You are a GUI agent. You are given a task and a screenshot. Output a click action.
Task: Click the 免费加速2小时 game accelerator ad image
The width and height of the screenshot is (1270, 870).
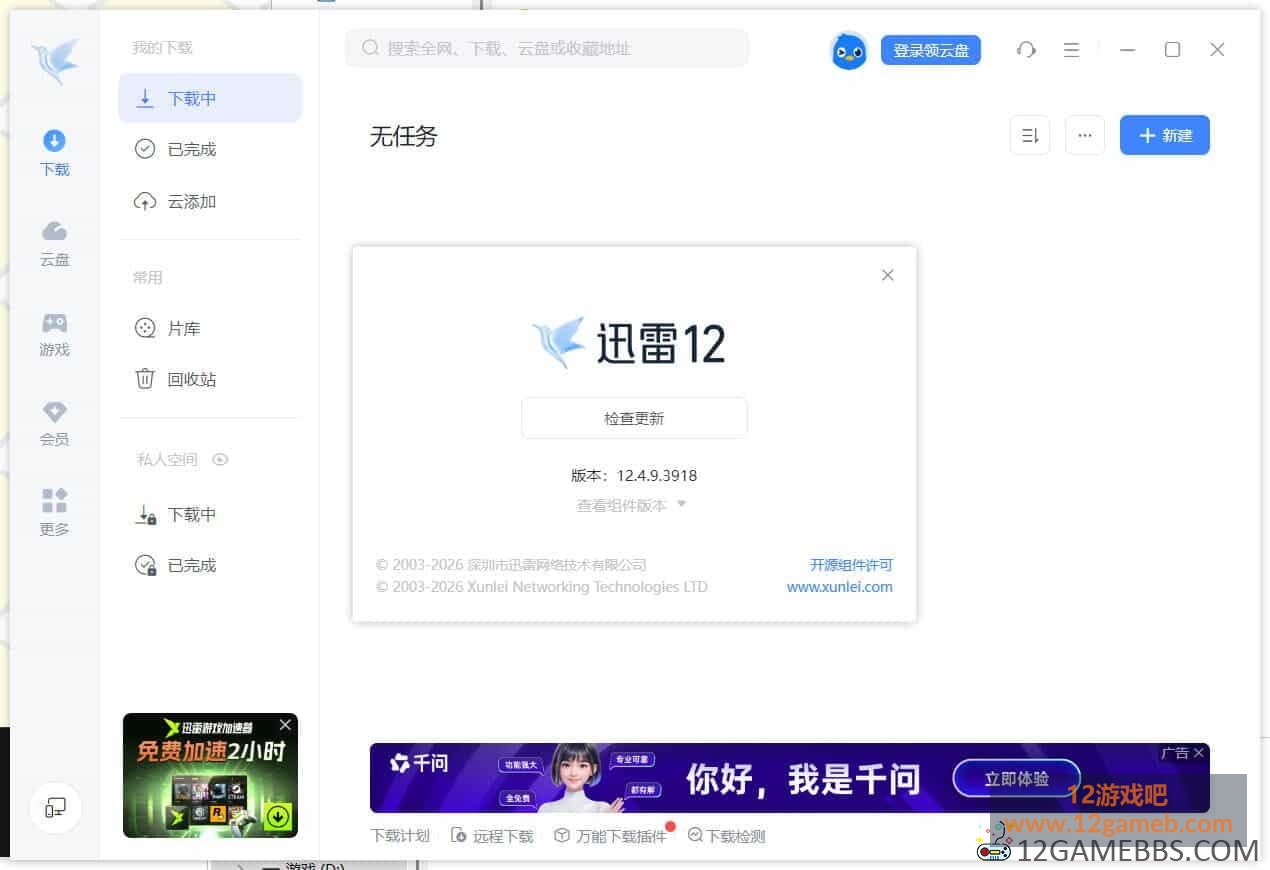[x=210, y=775]
